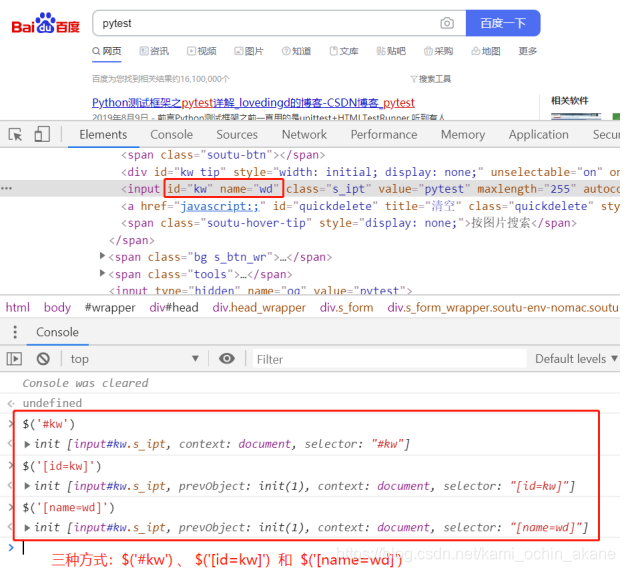Switch to the Console panel tab in DevTools

pos(171,134)
